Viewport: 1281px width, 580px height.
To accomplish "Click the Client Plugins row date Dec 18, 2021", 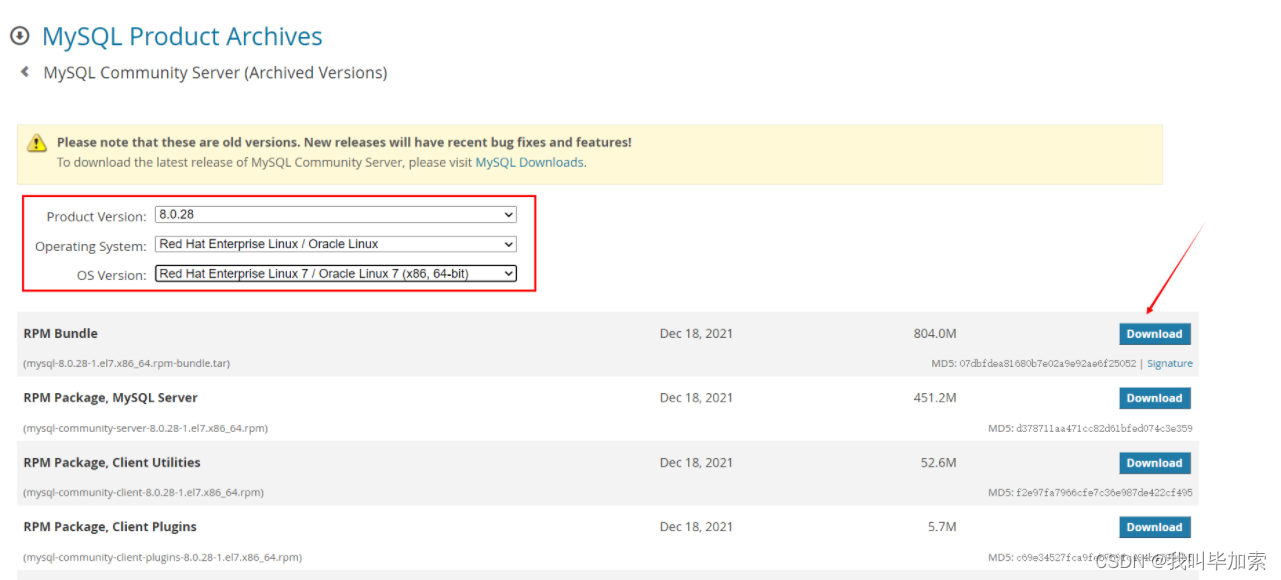I will [x=696, y=527].
